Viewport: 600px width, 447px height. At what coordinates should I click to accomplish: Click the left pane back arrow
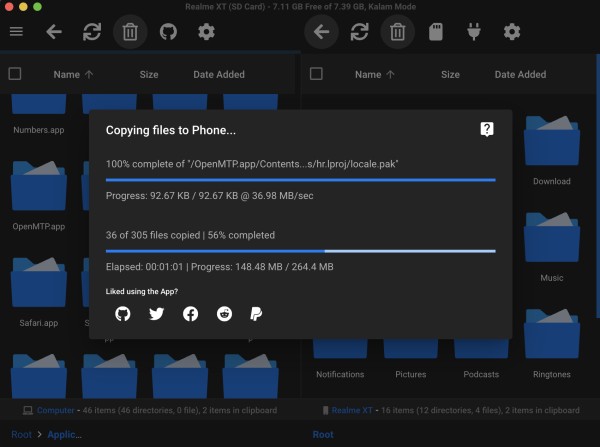click(53, 32)
